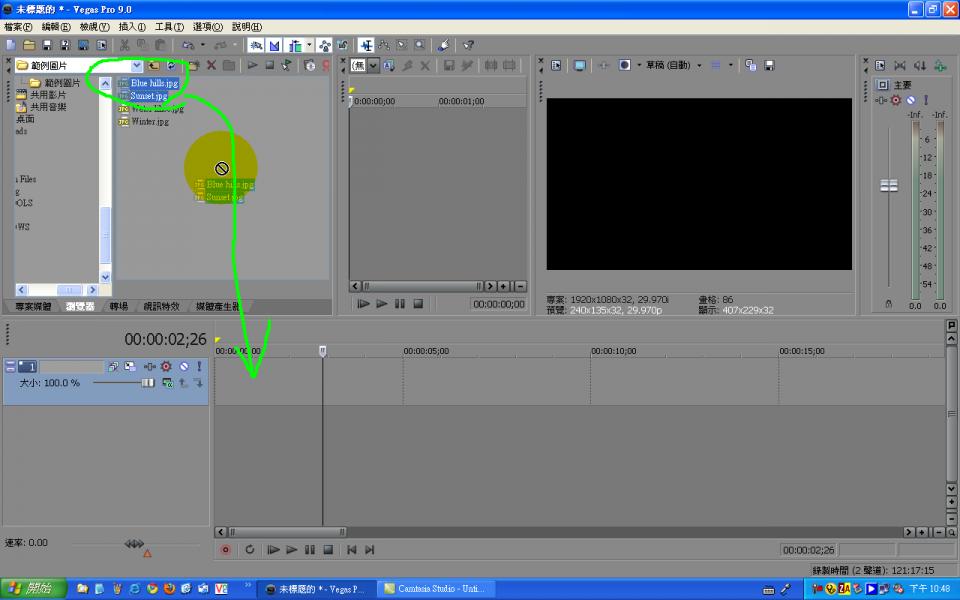Open the trimmer media history dropdown

click(374, 65)
